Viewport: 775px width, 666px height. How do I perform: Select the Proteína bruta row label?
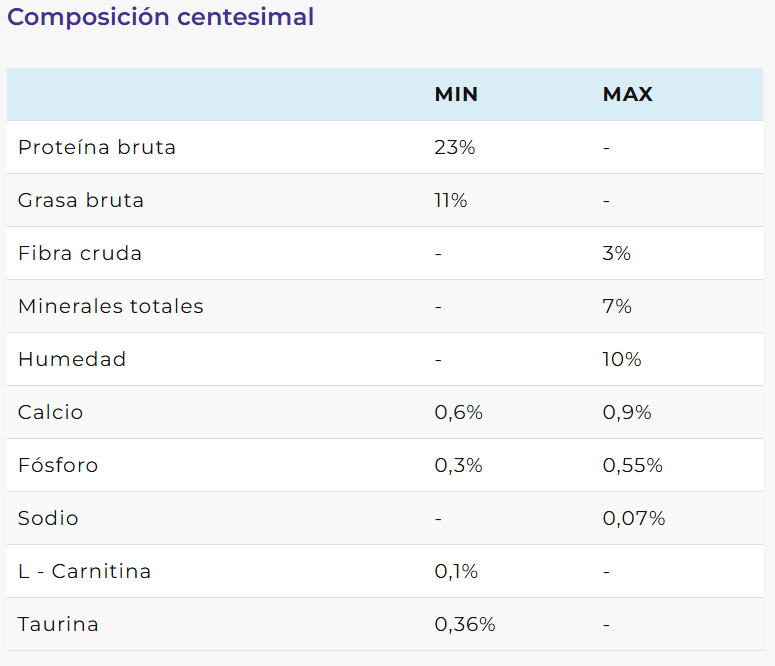coord(97,147)
